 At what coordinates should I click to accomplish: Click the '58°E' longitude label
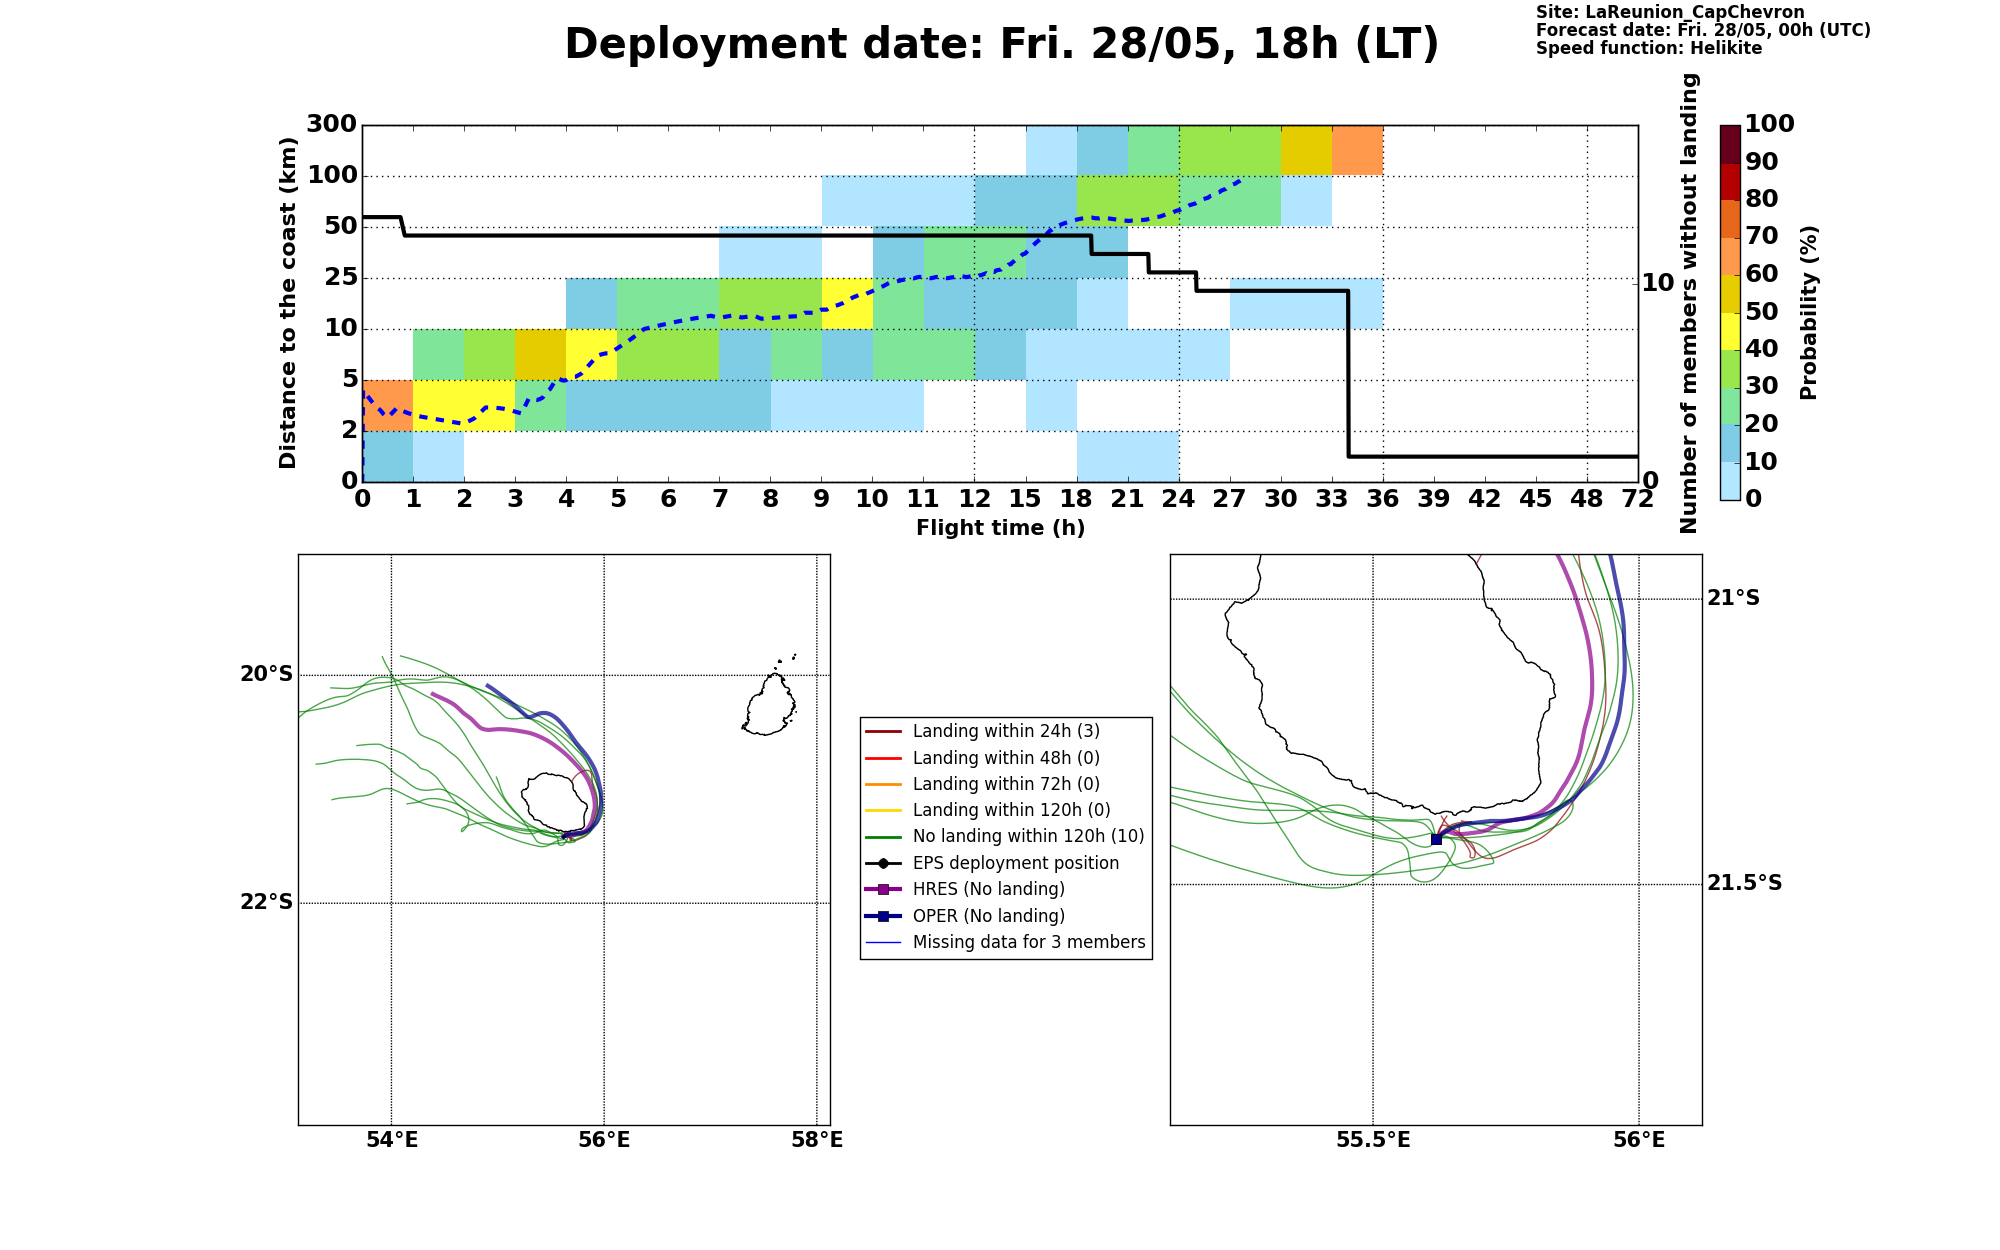pyautogui.click(x=817, y=1140)
